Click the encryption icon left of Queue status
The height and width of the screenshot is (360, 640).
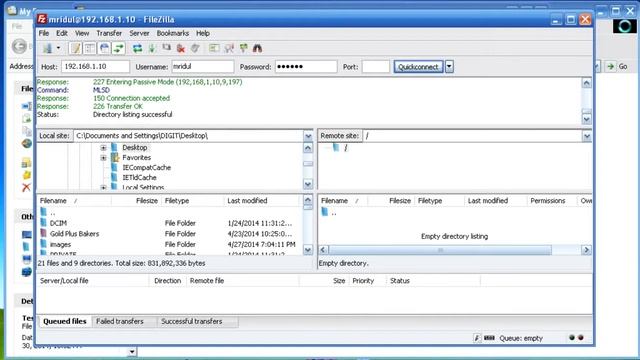click(x=489, y=338)
